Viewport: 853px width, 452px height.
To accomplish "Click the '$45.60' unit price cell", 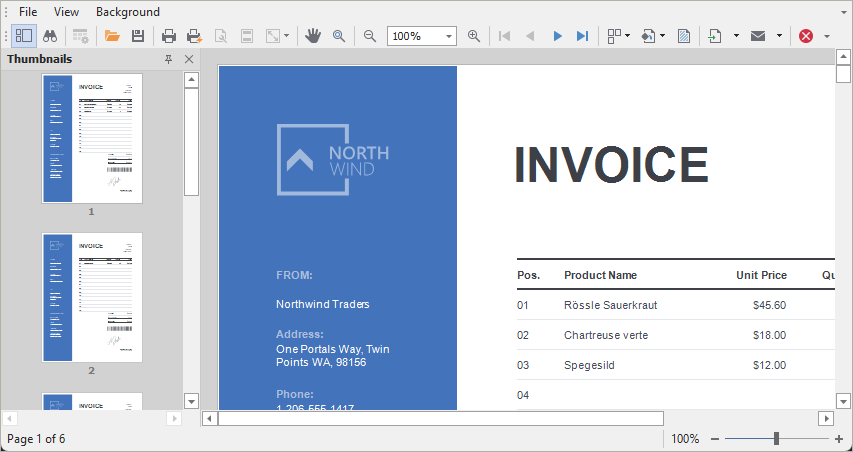I will click(x=769, y=305).
